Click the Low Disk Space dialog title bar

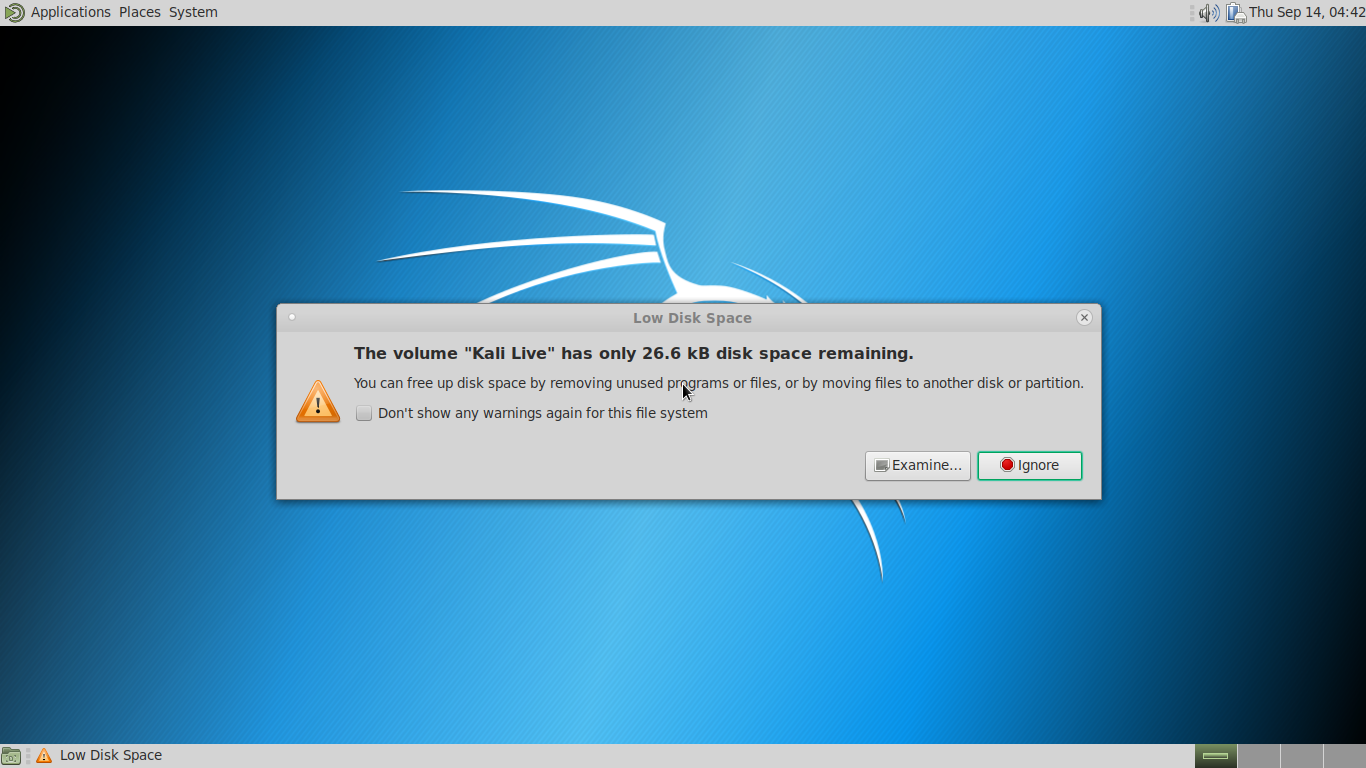(x=689, y=317)
